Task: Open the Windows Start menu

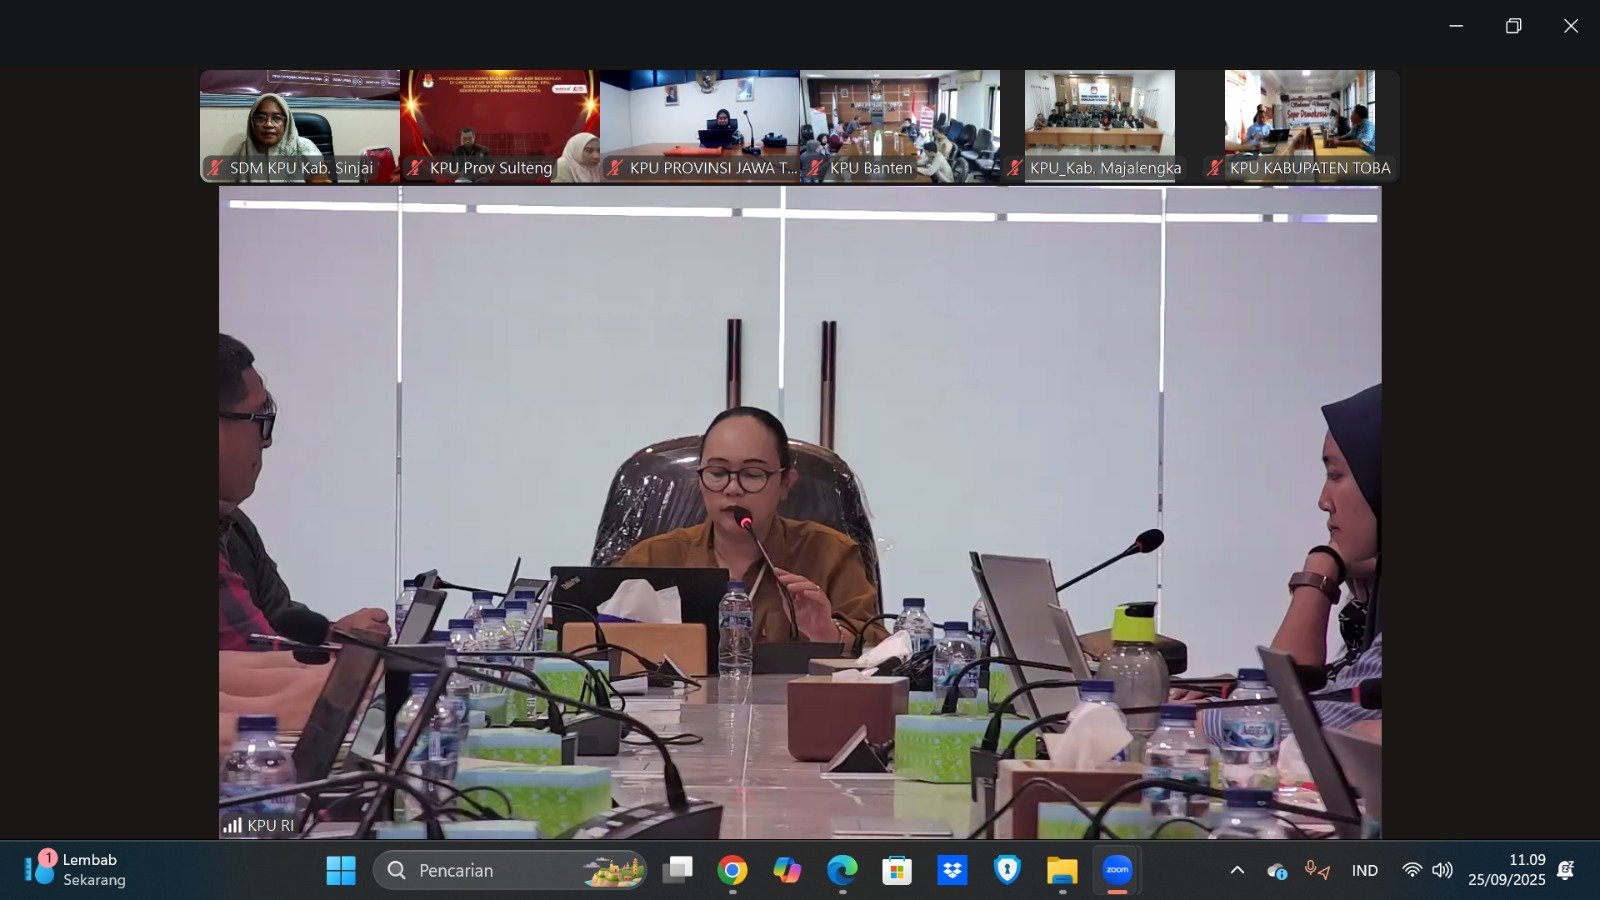Action: 341,870
